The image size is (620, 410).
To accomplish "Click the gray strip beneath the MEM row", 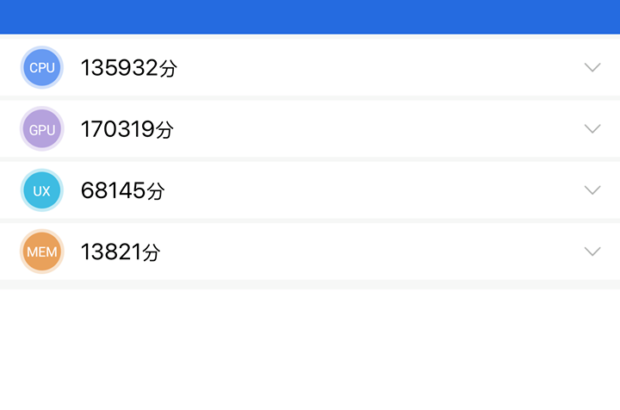I will coord(310,285).
